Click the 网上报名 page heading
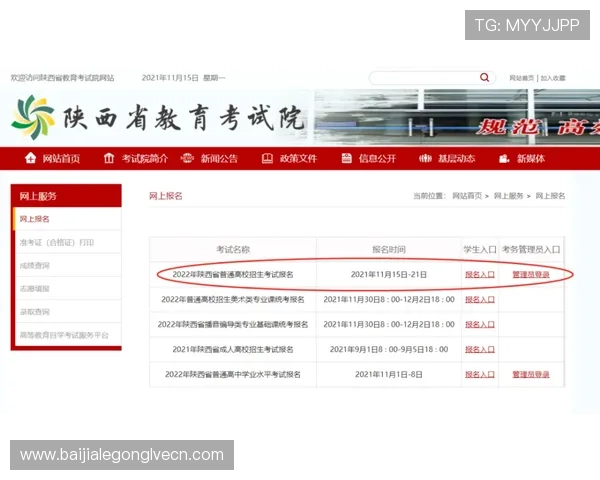 click(x=165, y=196)
